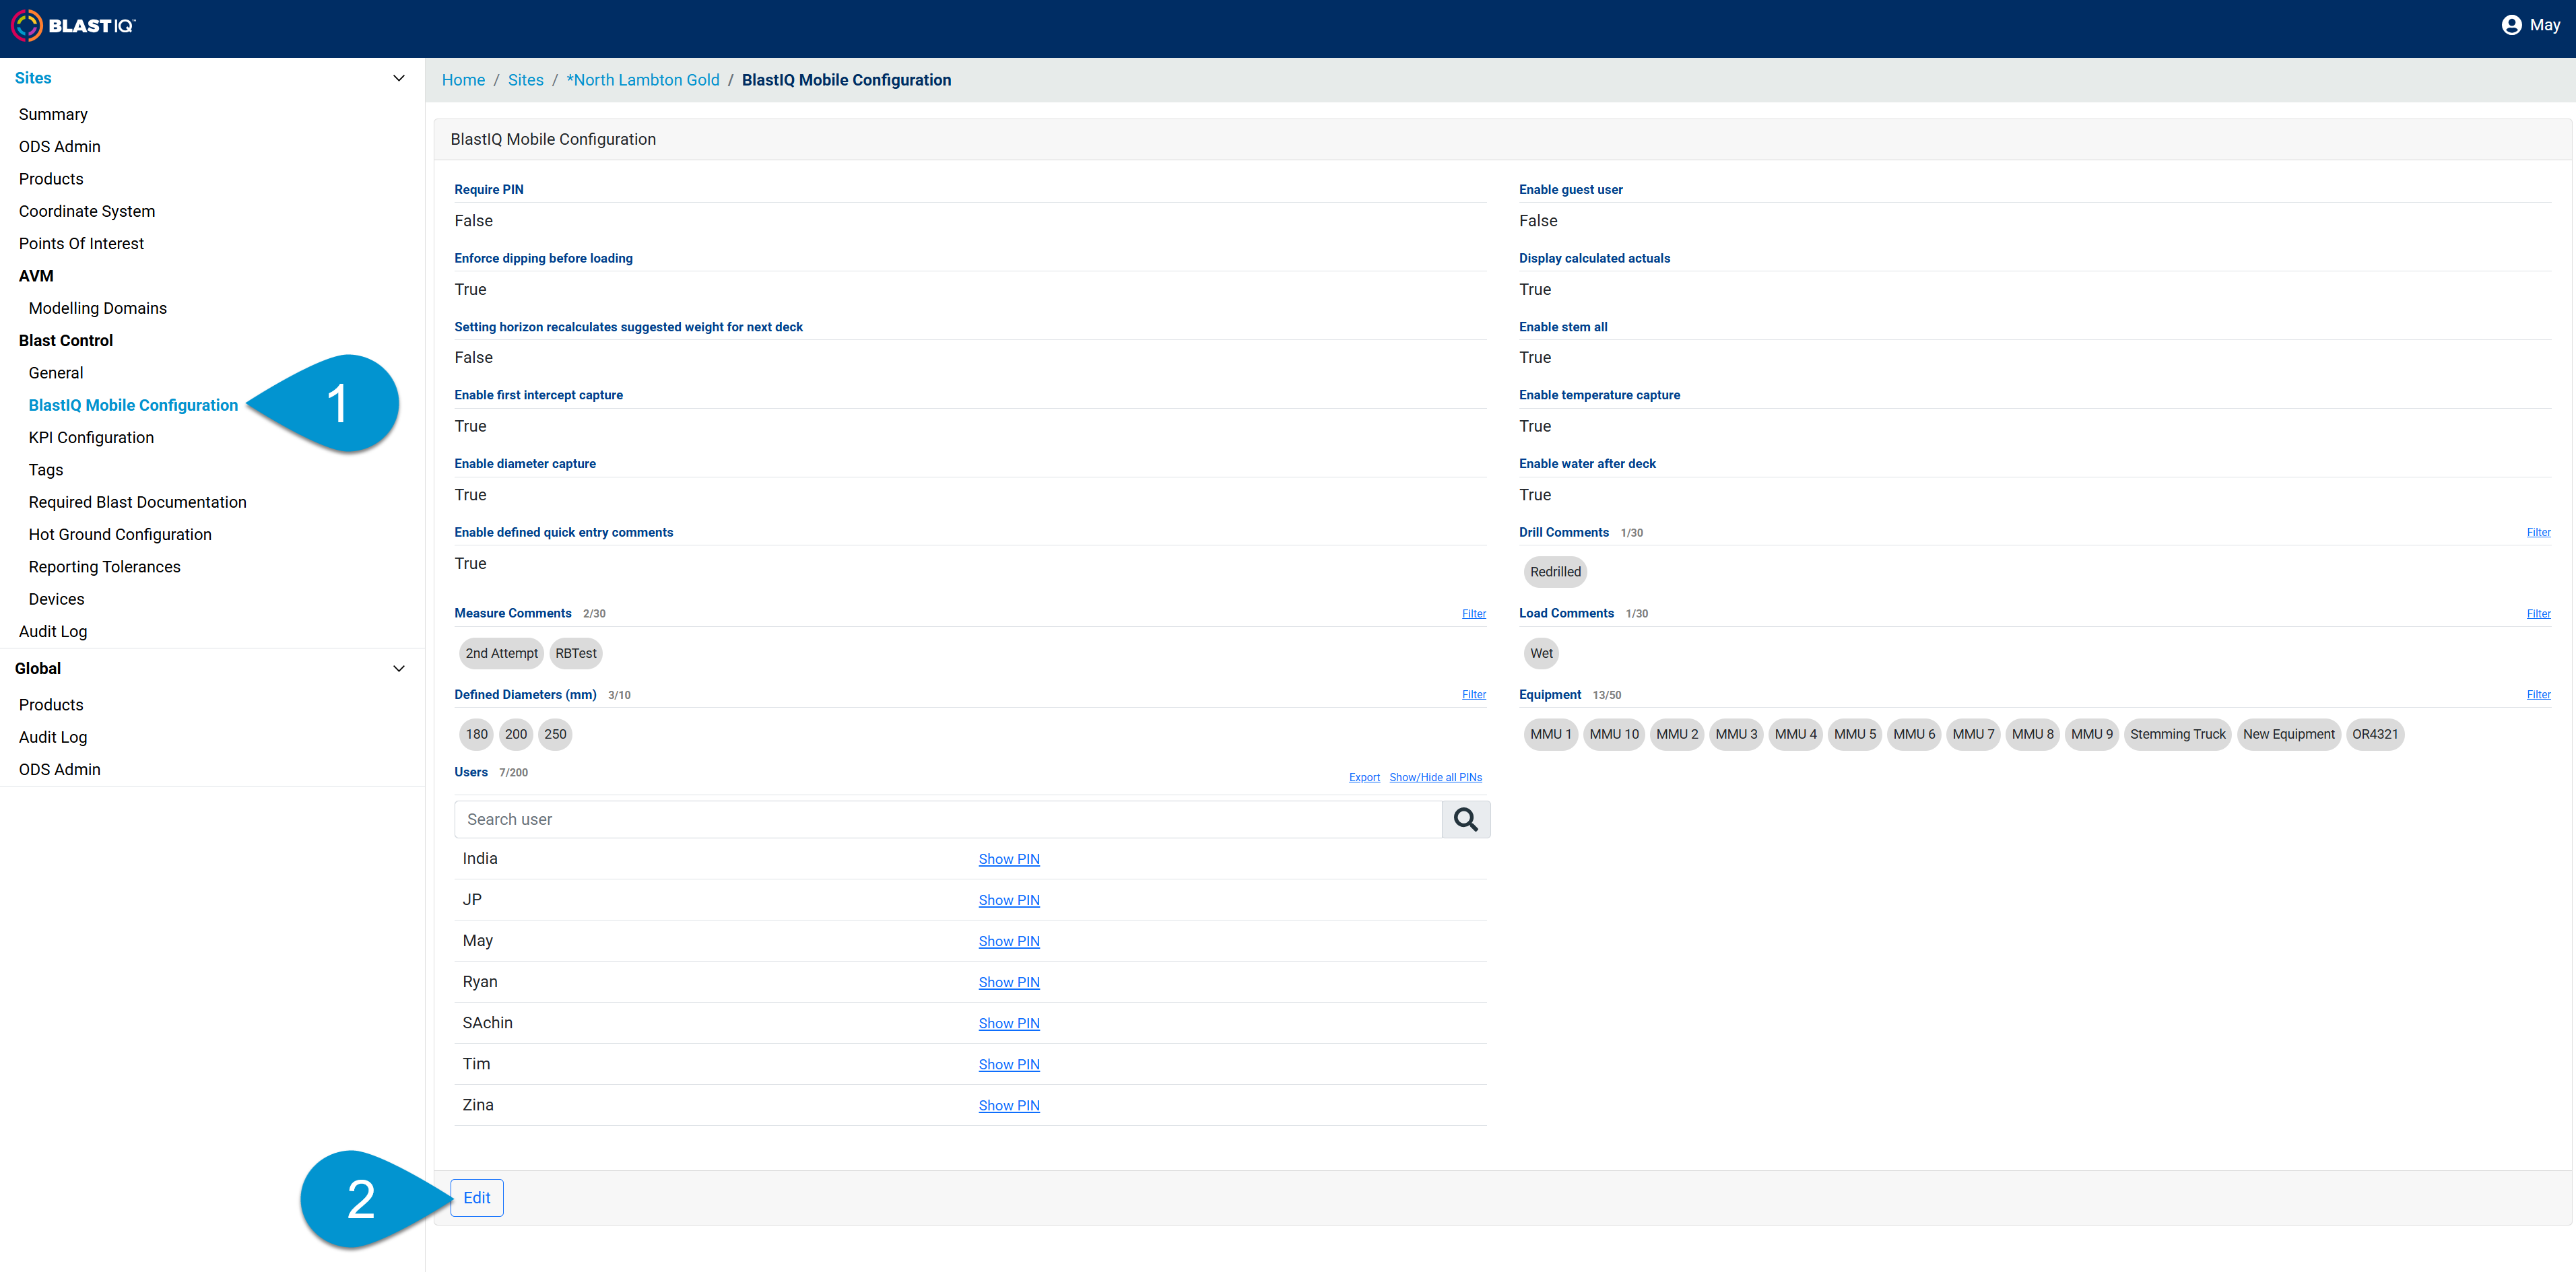This screenshot has width=2576, height=1272.
Task: Show PIN for user May
Action: [x=1009, y=941]
